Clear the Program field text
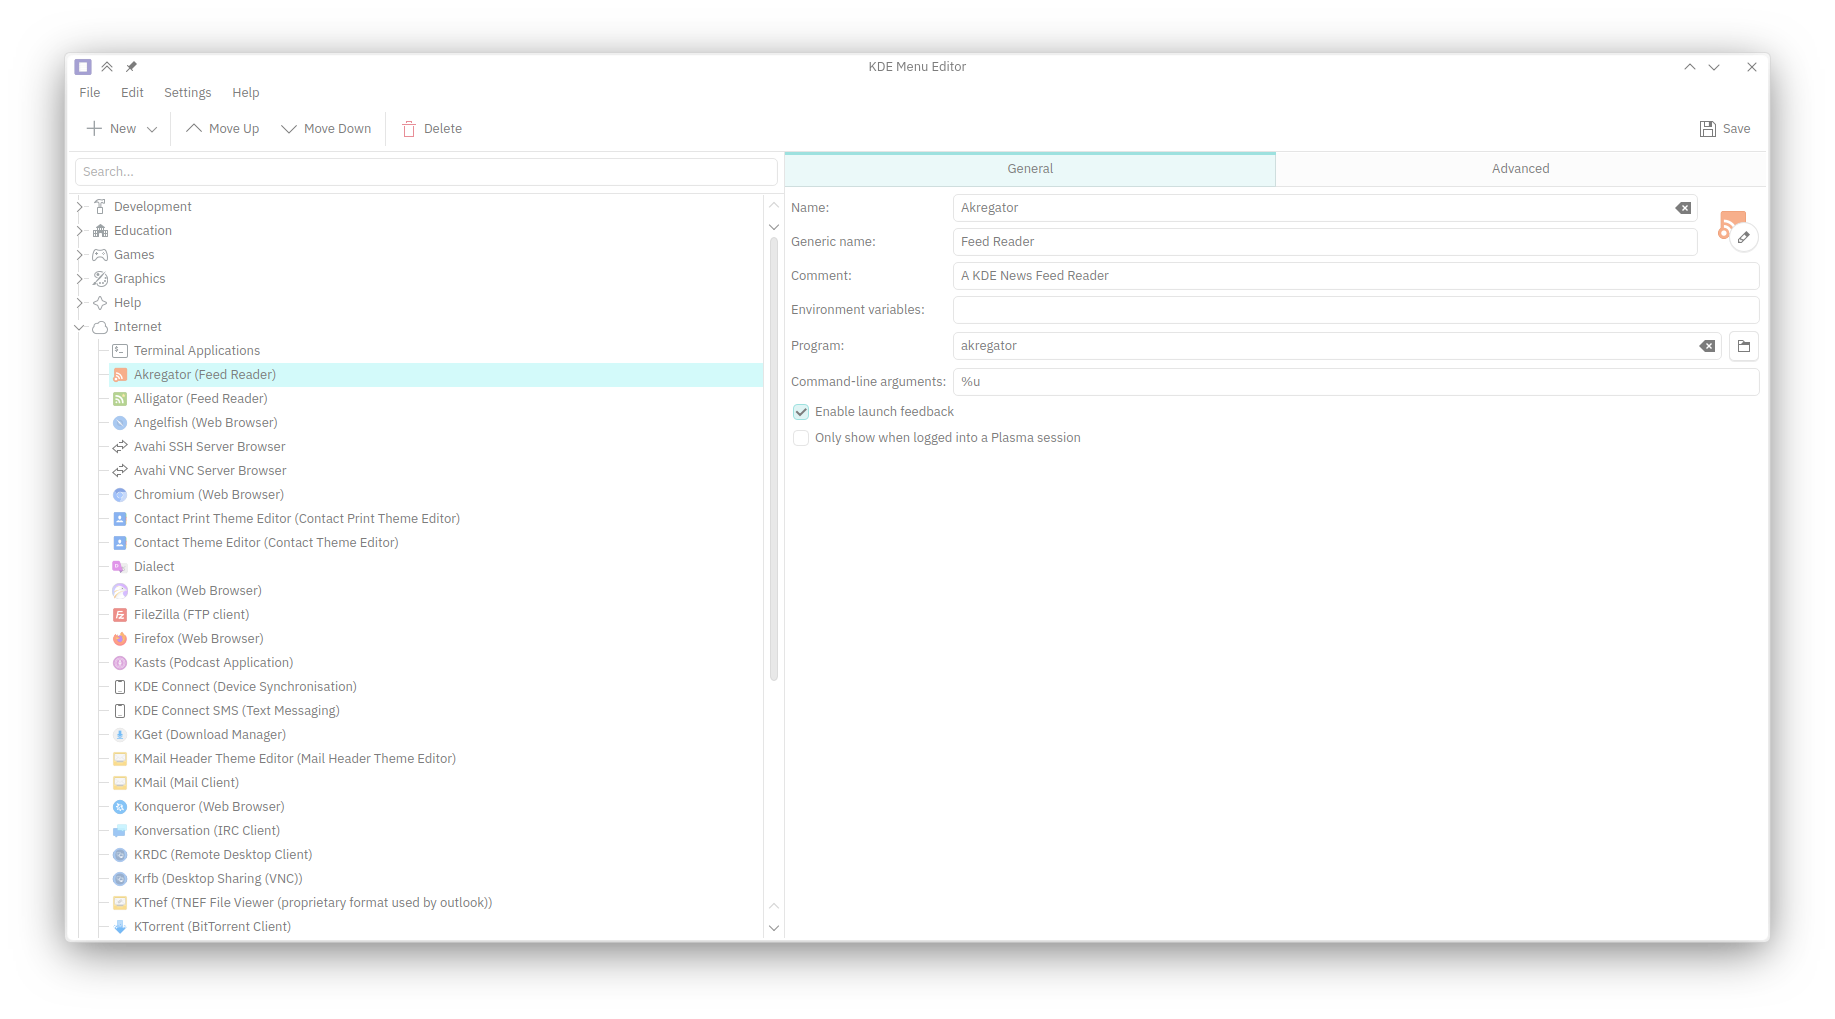 click(1707, 346)
